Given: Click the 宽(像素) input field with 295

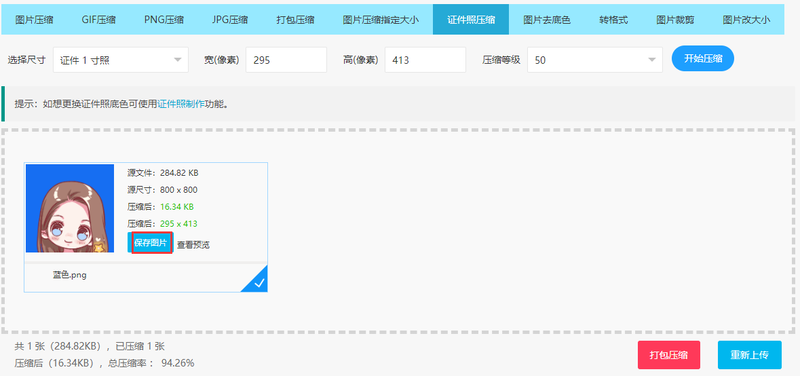Looking at the screenshot, I should [286, 60].
